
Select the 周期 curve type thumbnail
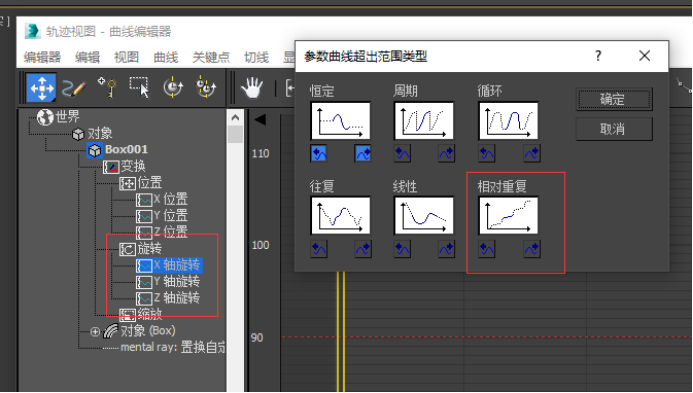coord(424,121)
